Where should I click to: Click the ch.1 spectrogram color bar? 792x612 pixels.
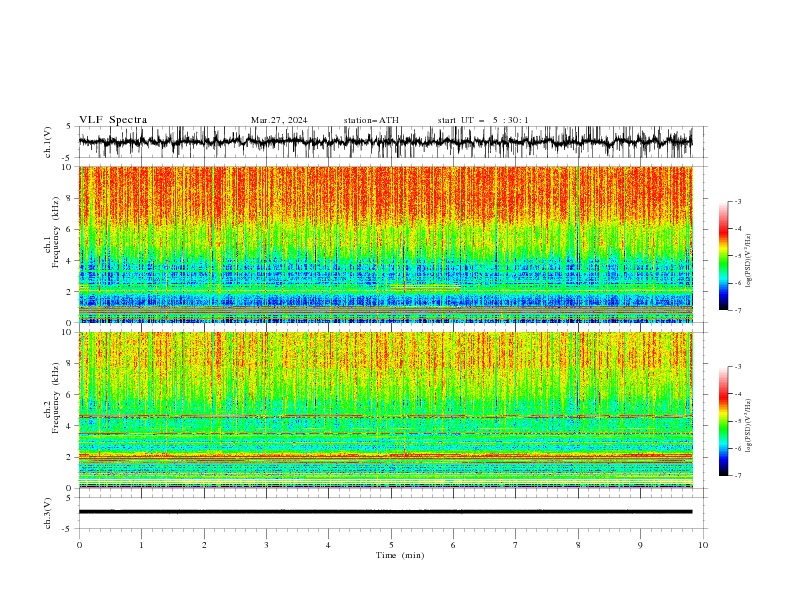coord(724,256)
